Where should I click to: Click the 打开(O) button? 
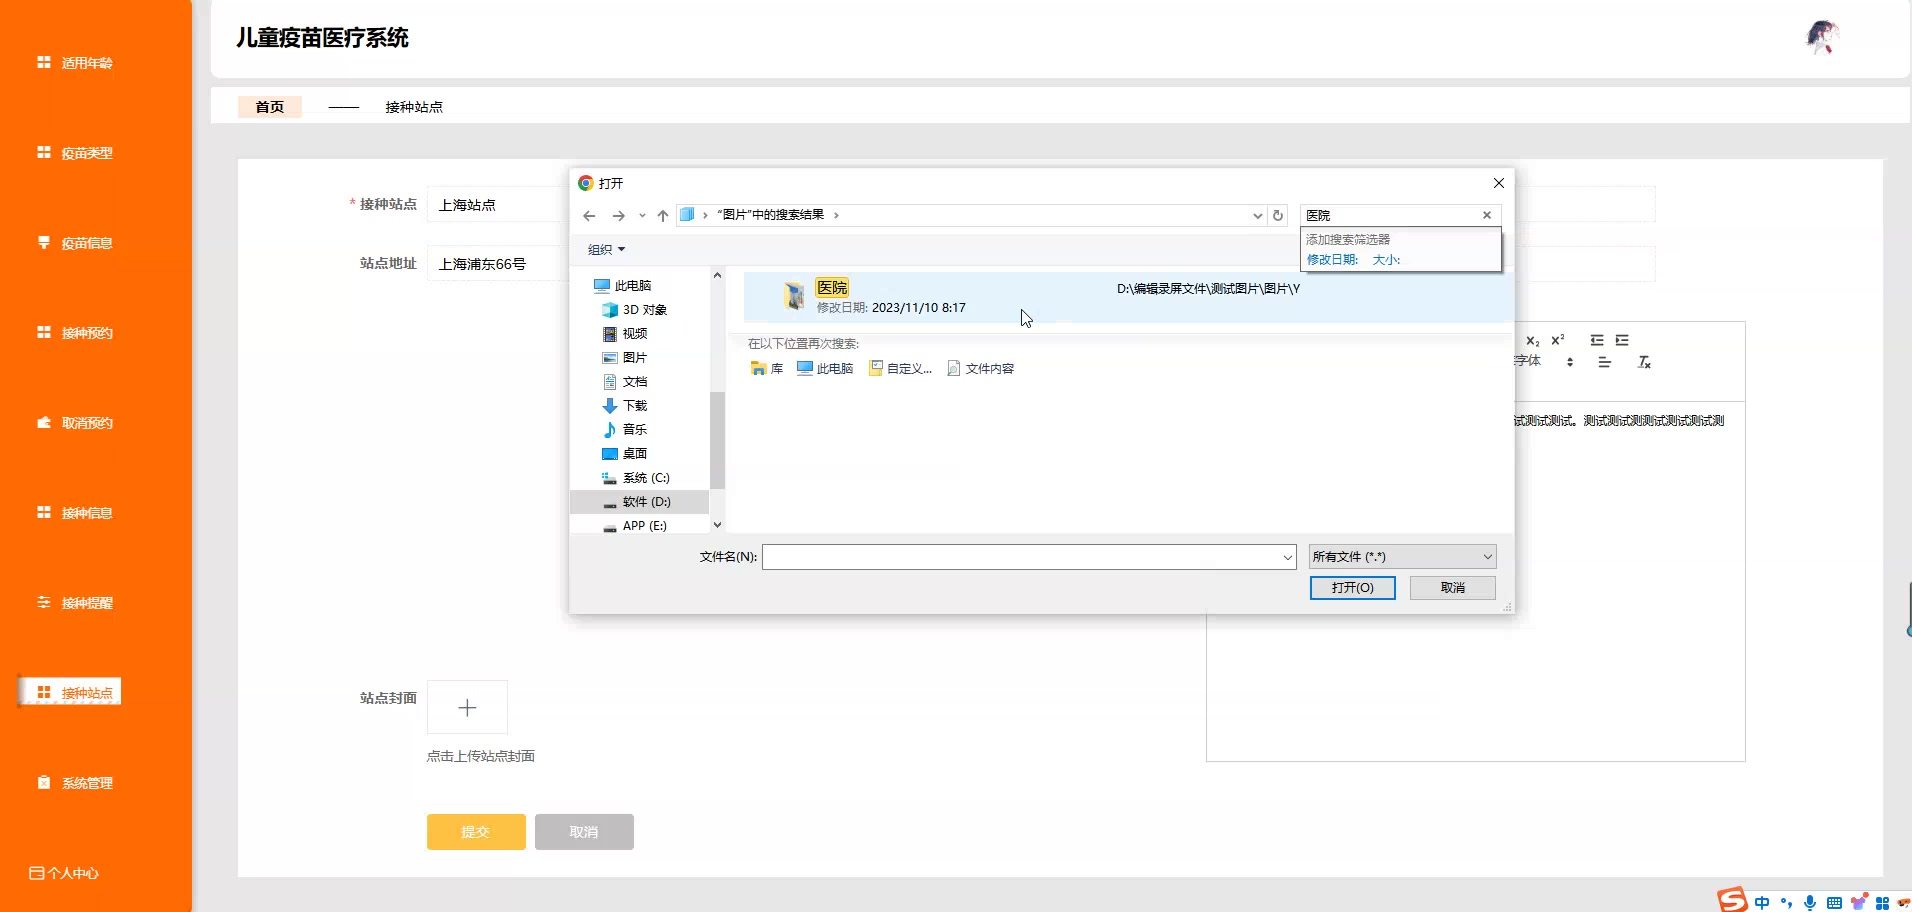click(1352, 588)
